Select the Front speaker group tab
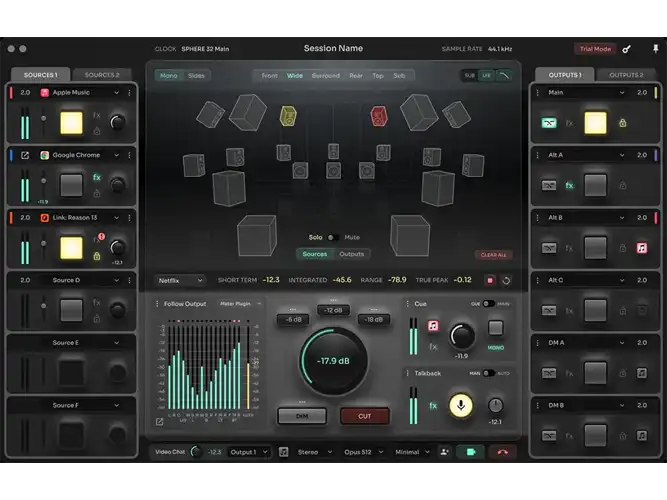 point(270,76)
